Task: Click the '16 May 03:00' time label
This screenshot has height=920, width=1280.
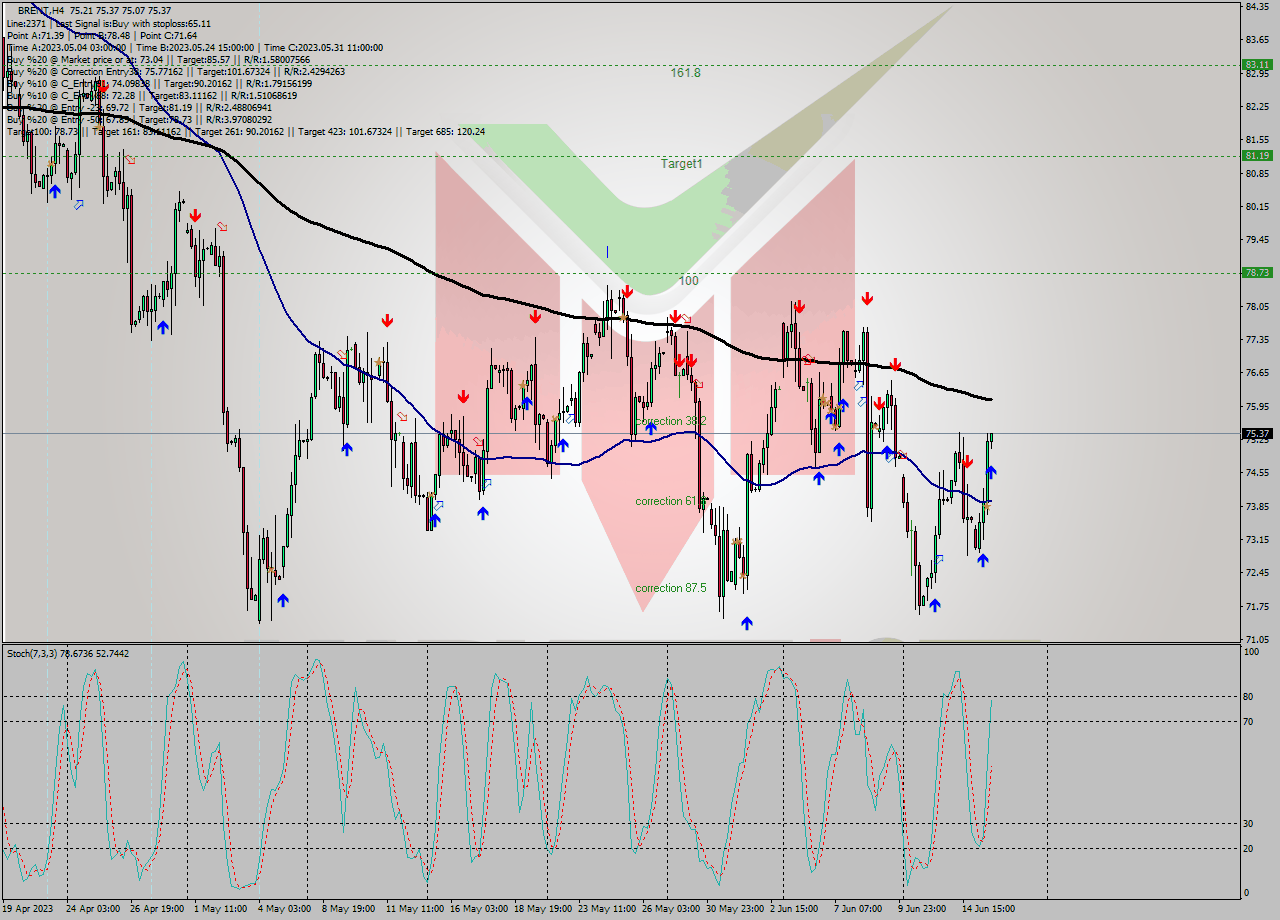Action: pos(478,909)
